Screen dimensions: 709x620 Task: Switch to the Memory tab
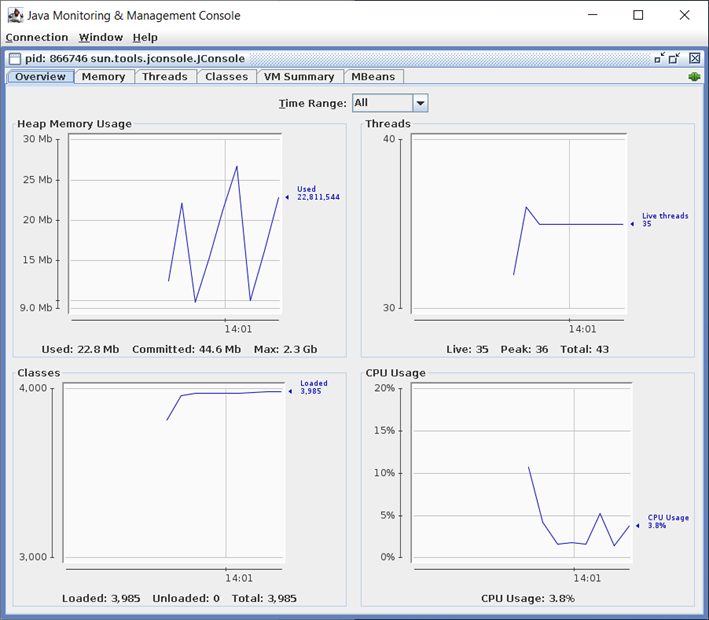click(103, 77)
